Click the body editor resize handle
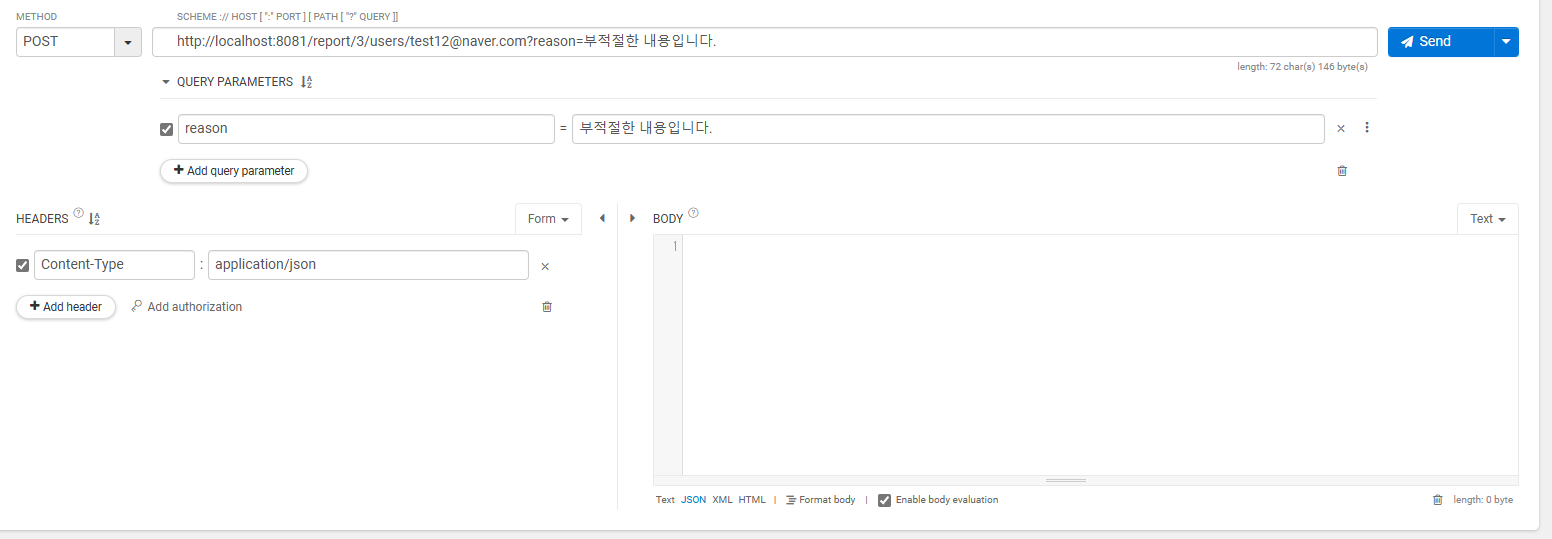This screenshot has height=539, width=1552. (1066, 481)
